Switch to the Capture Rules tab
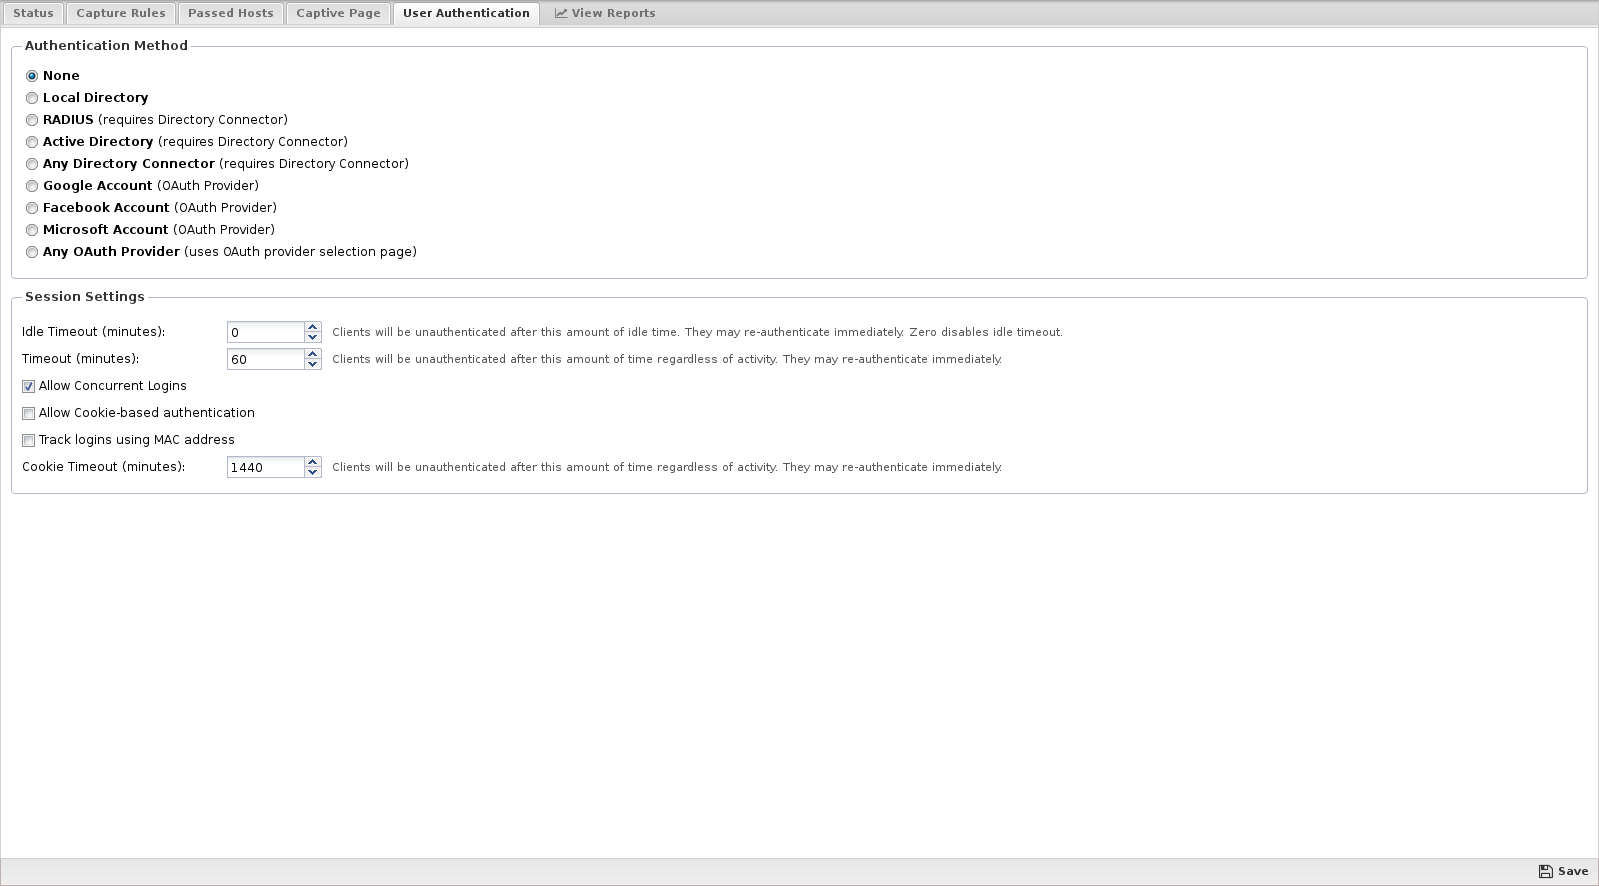This screenshot has height=886, width=1599. pos(121,13)
